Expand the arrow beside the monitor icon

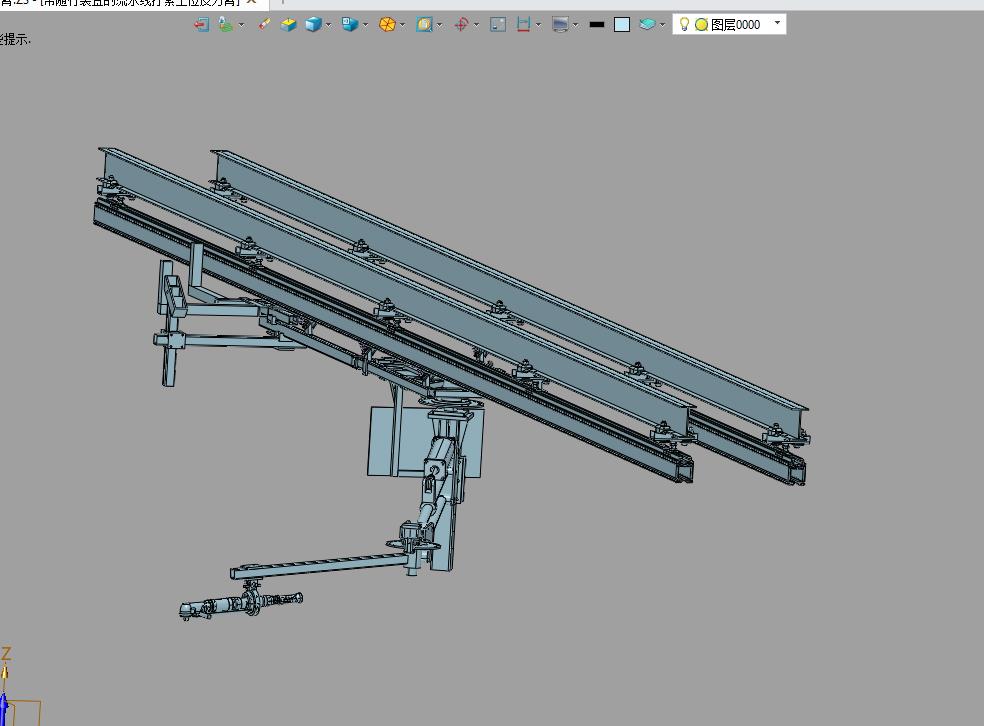pos(575,25)
